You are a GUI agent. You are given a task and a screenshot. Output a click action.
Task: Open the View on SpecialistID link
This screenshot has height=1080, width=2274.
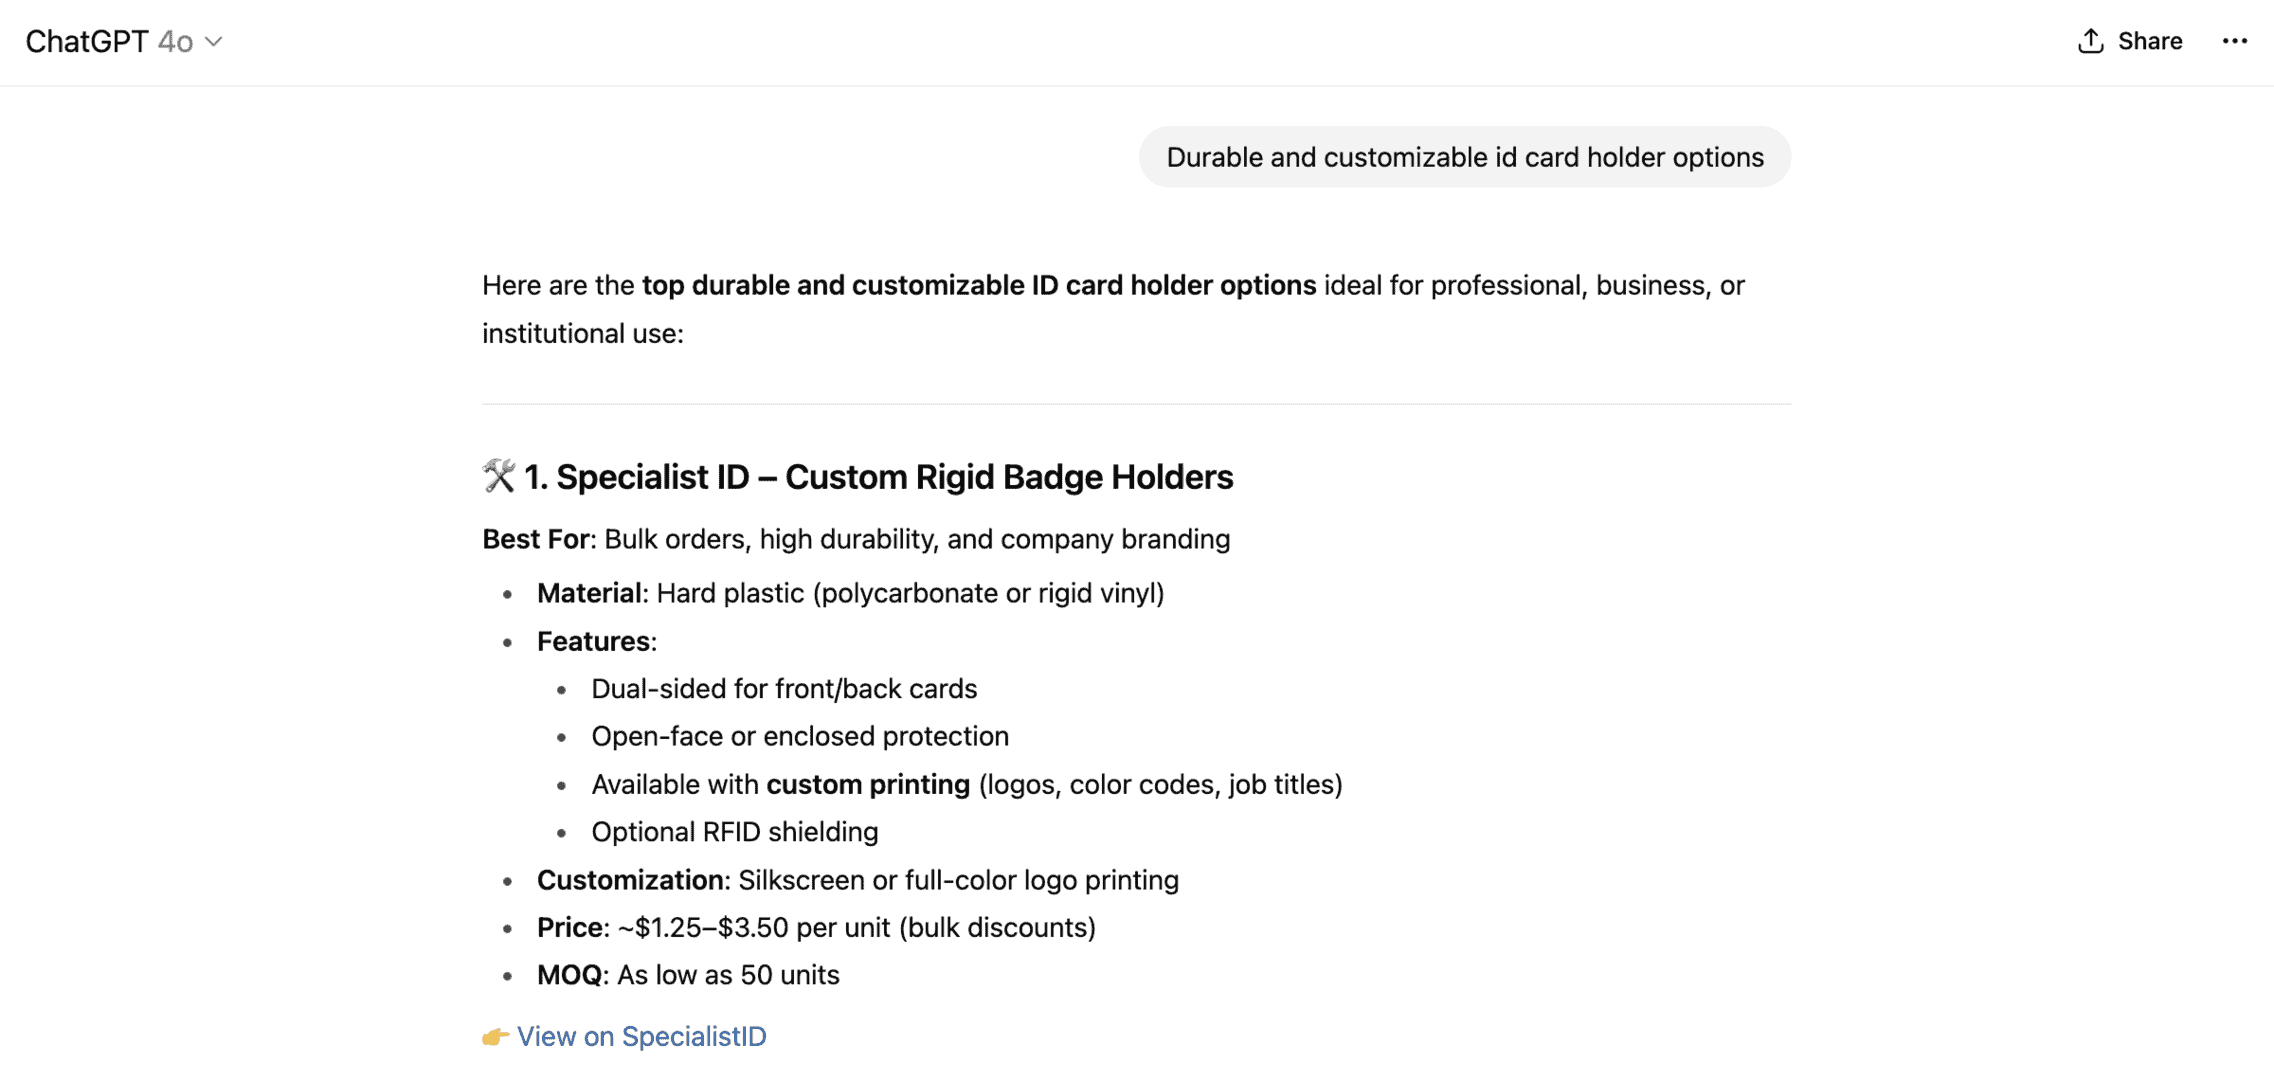point(641,1036)
